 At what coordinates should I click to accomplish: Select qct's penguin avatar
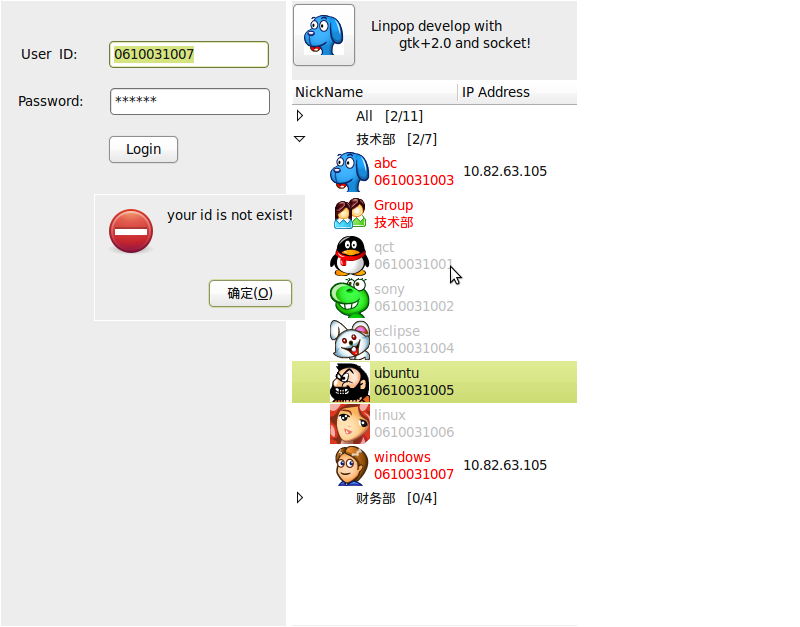tap(349, 256)
